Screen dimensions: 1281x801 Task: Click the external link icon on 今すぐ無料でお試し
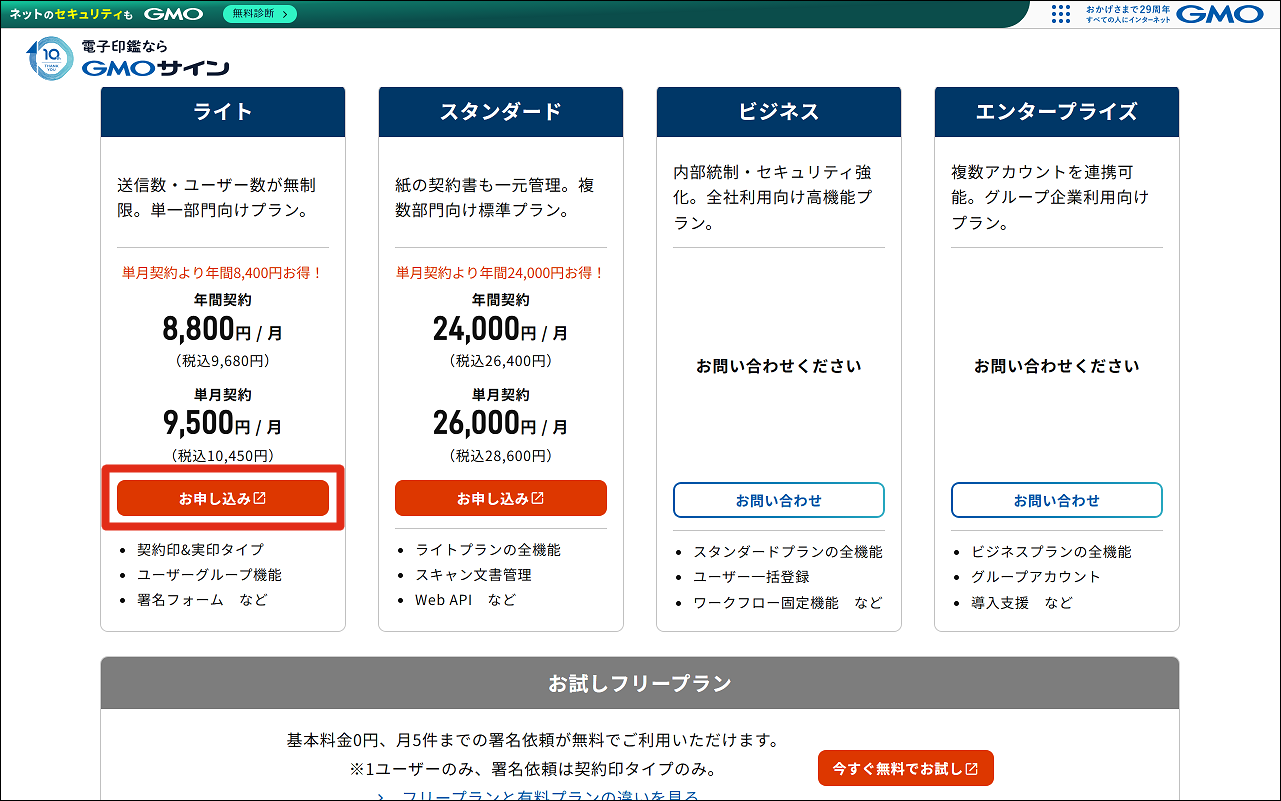(x=971, y=769)
